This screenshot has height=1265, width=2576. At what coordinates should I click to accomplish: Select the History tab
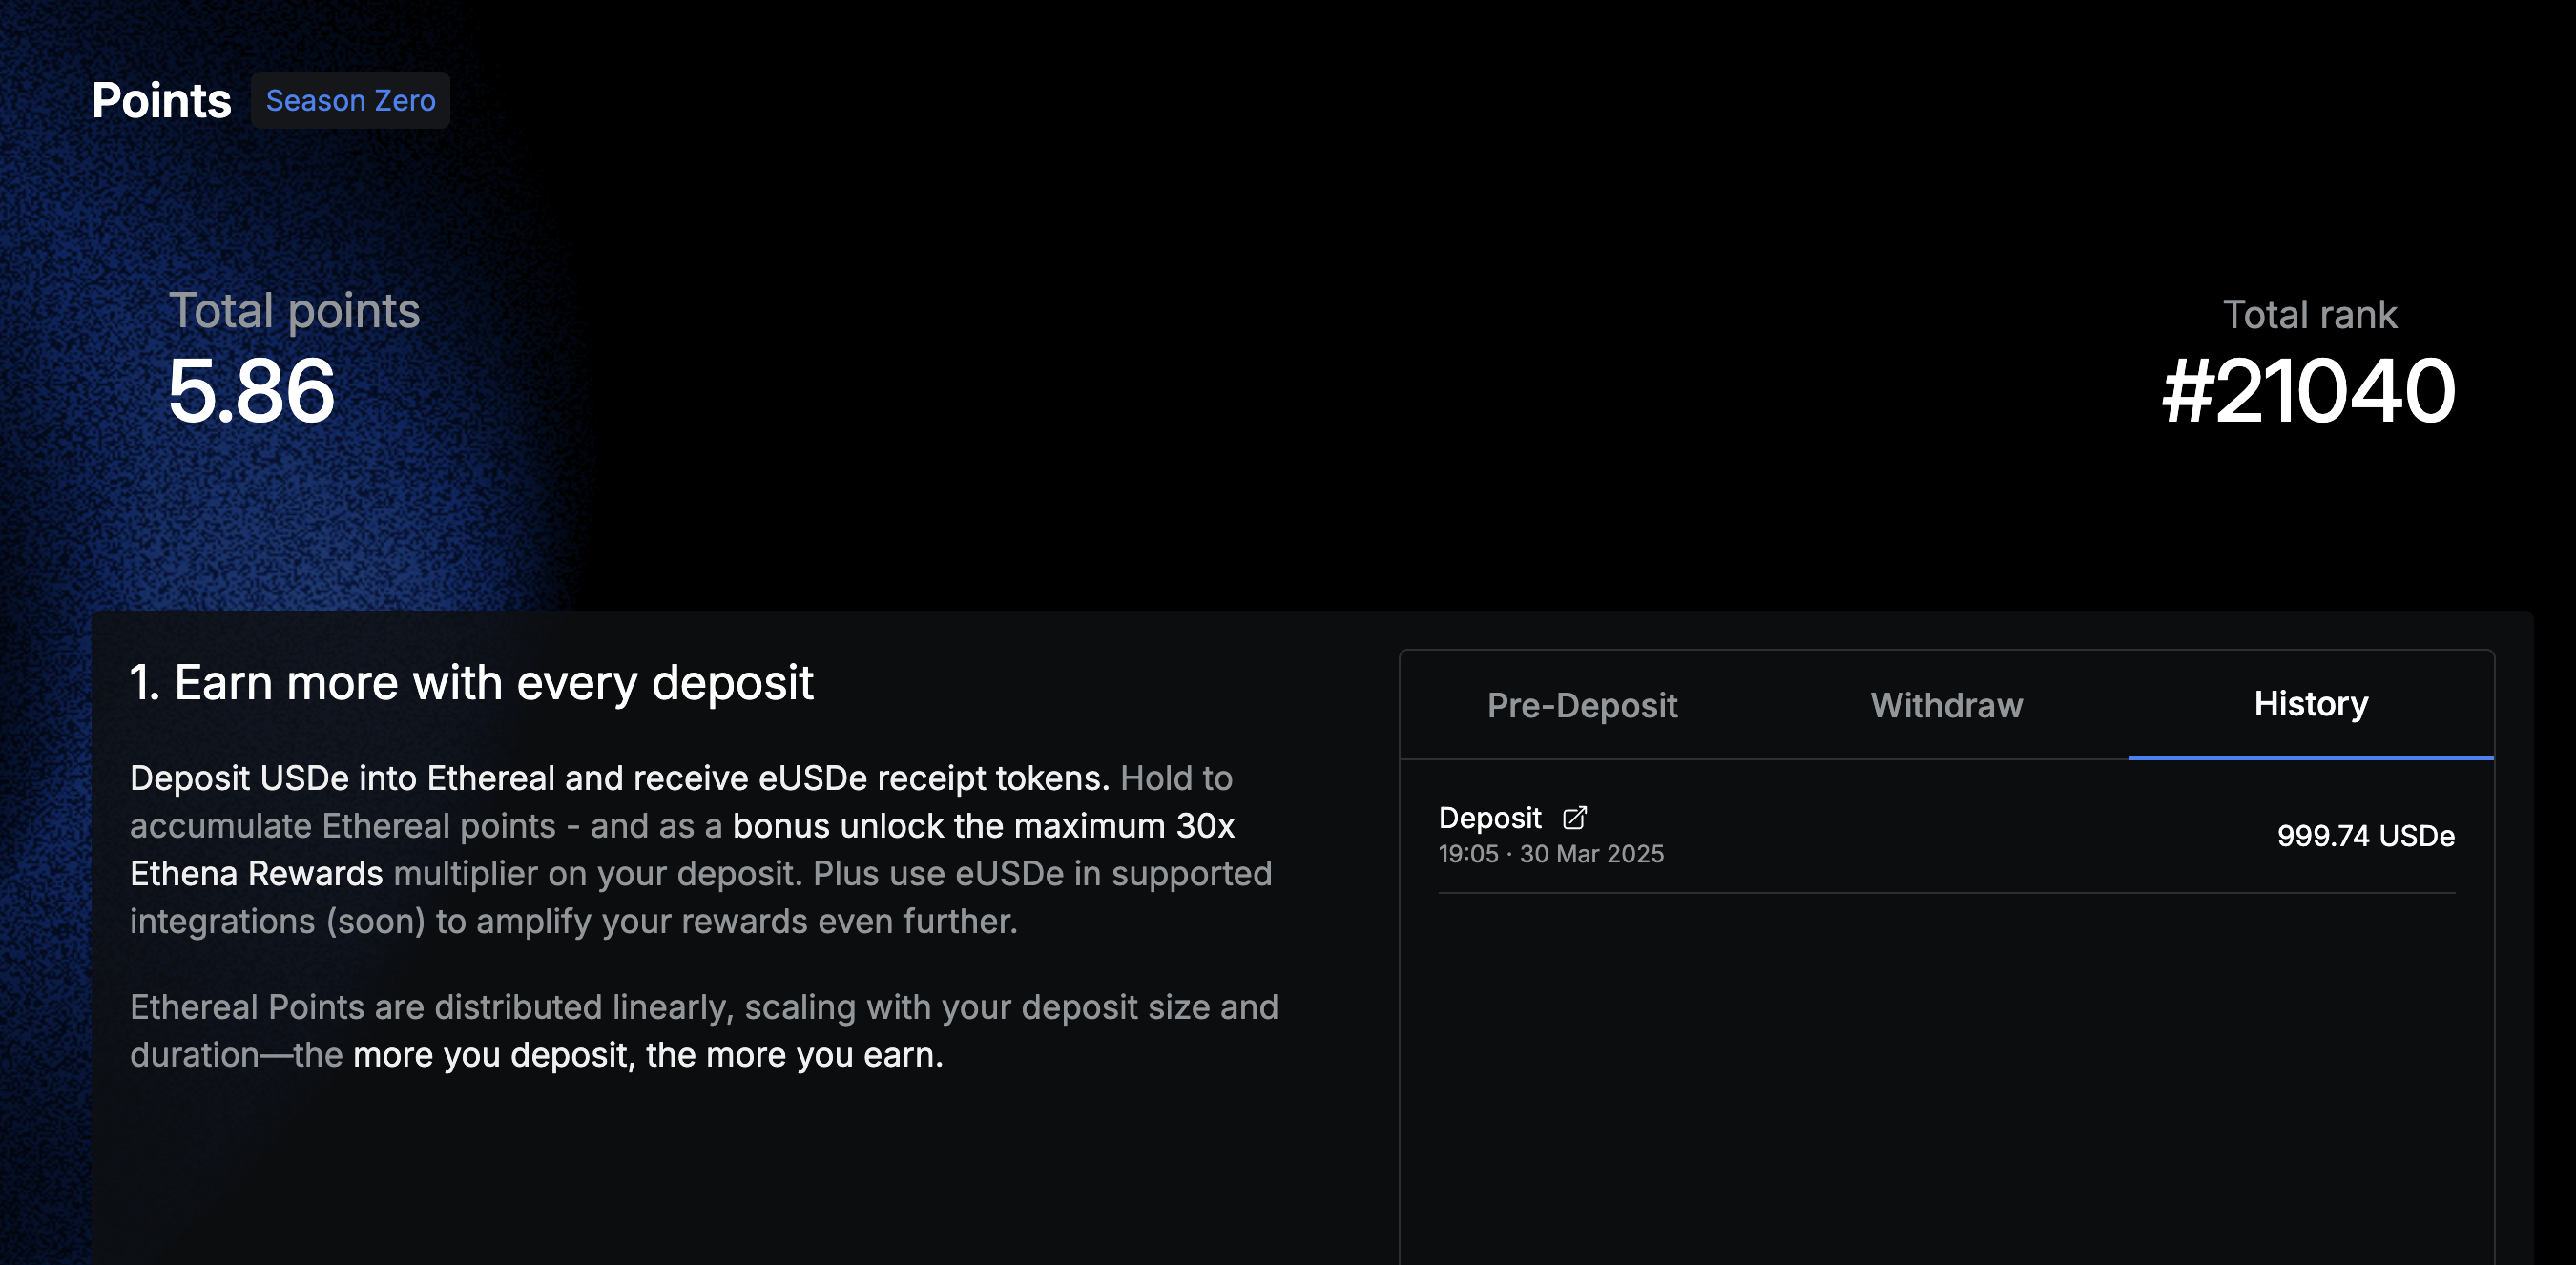[2310, 704]
